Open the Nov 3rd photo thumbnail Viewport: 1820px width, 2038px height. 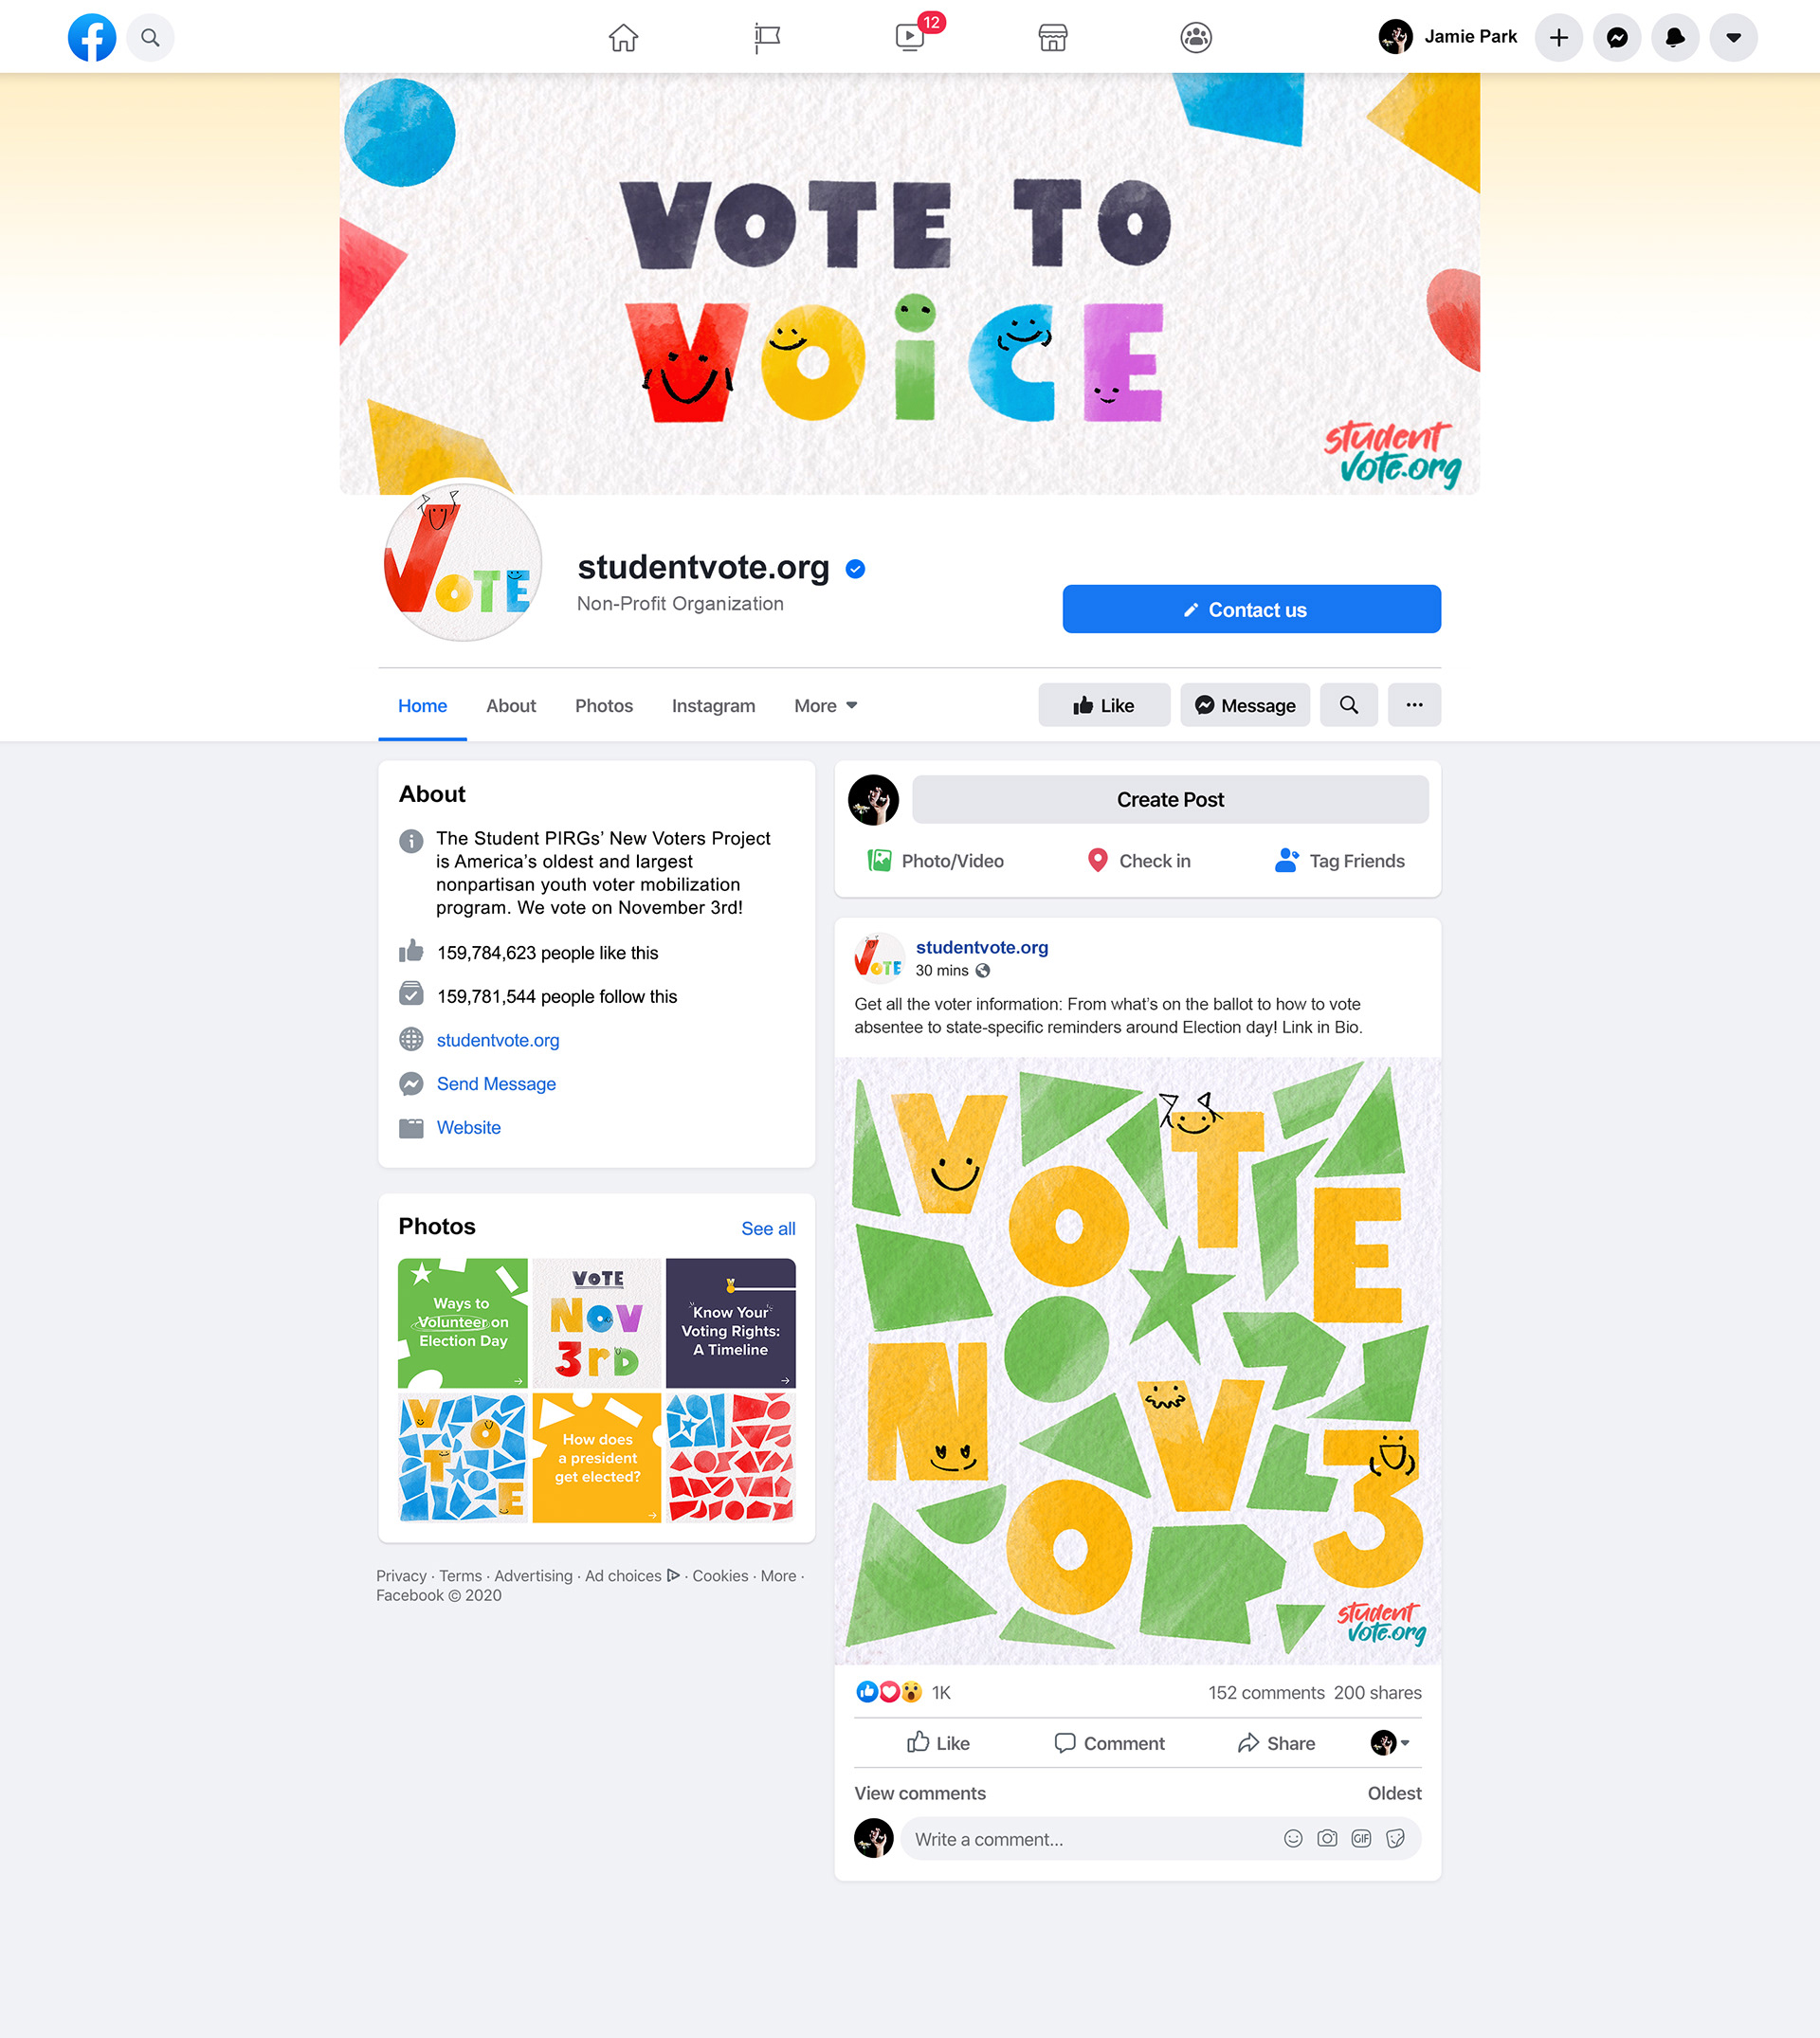(597, 1323)
